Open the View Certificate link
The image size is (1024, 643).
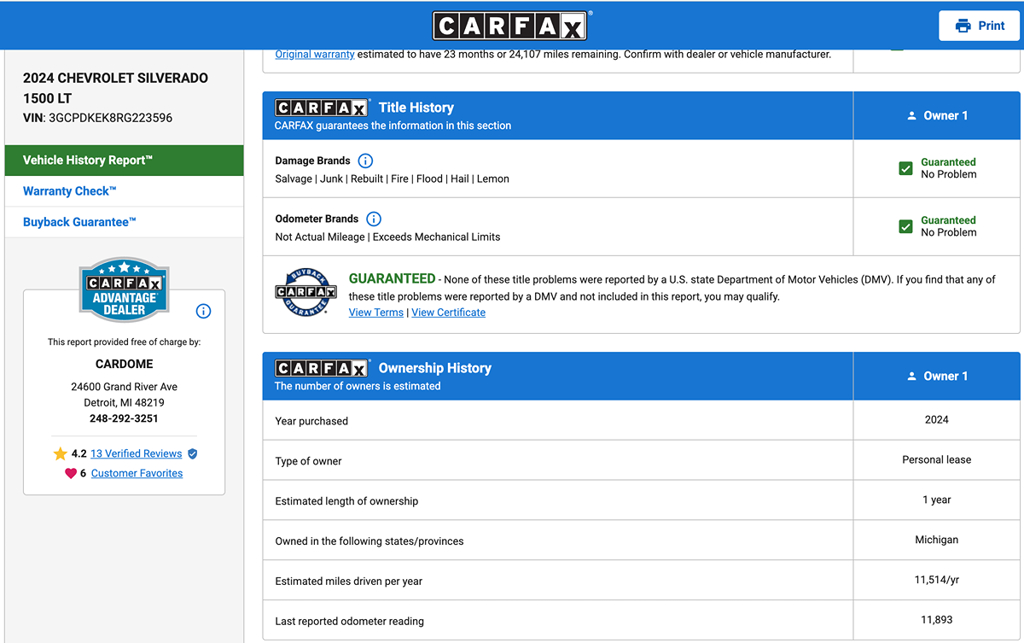coord(449,313)
